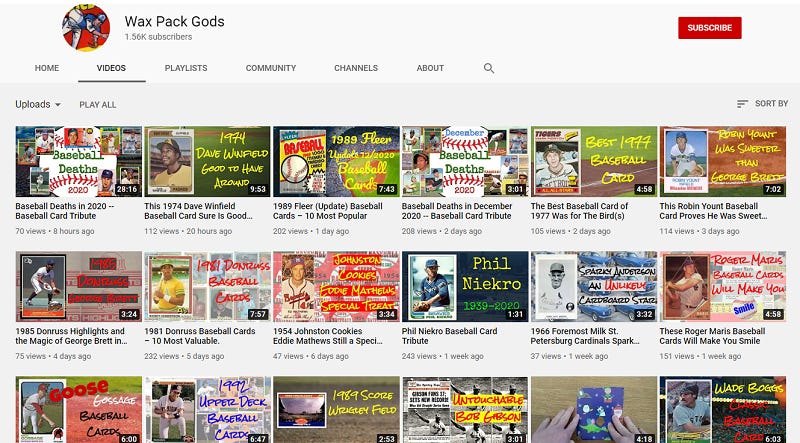Screen dimensions: 800x443
Task: Play Johnston Cookies Eddie Mathews thumbnail
Action: pos(336,286)
